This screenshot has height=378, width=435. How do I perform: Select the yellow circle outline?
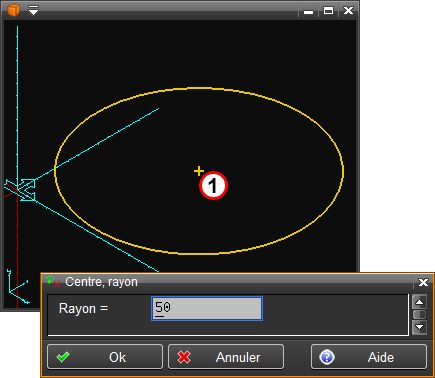tap(199, 171)
